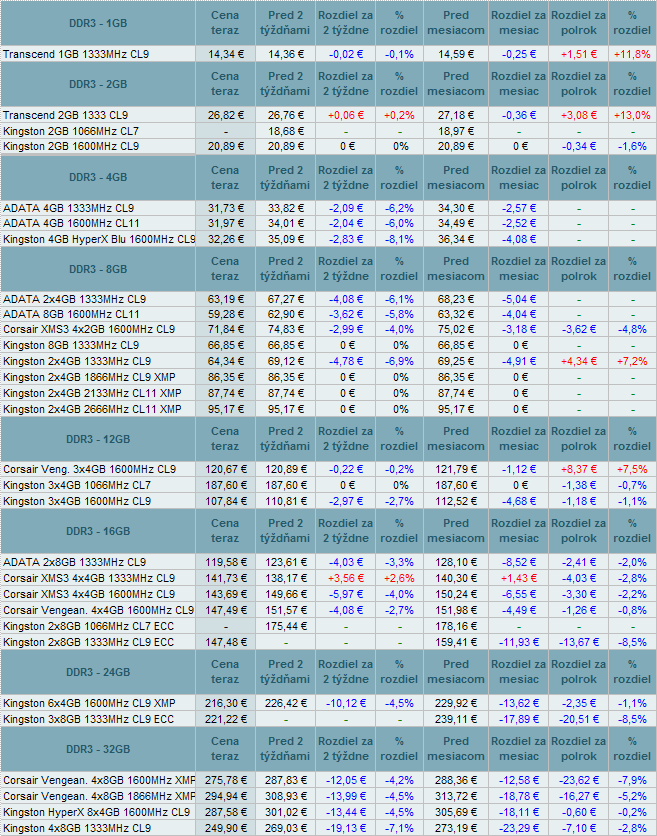Image resolution: width=657 pixels, height=836 pixels.
Task: Click the Kingston 2x4GB 2666MHz CL11 XMP row name
Action: [92, 409]
